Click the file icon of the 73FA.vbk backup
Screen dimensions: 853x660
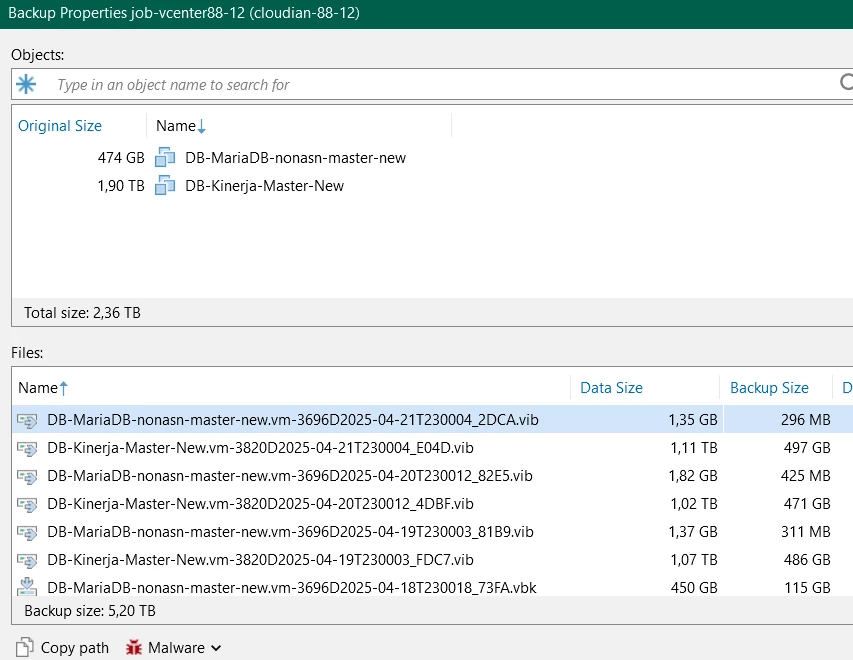[x=28, y=587]
